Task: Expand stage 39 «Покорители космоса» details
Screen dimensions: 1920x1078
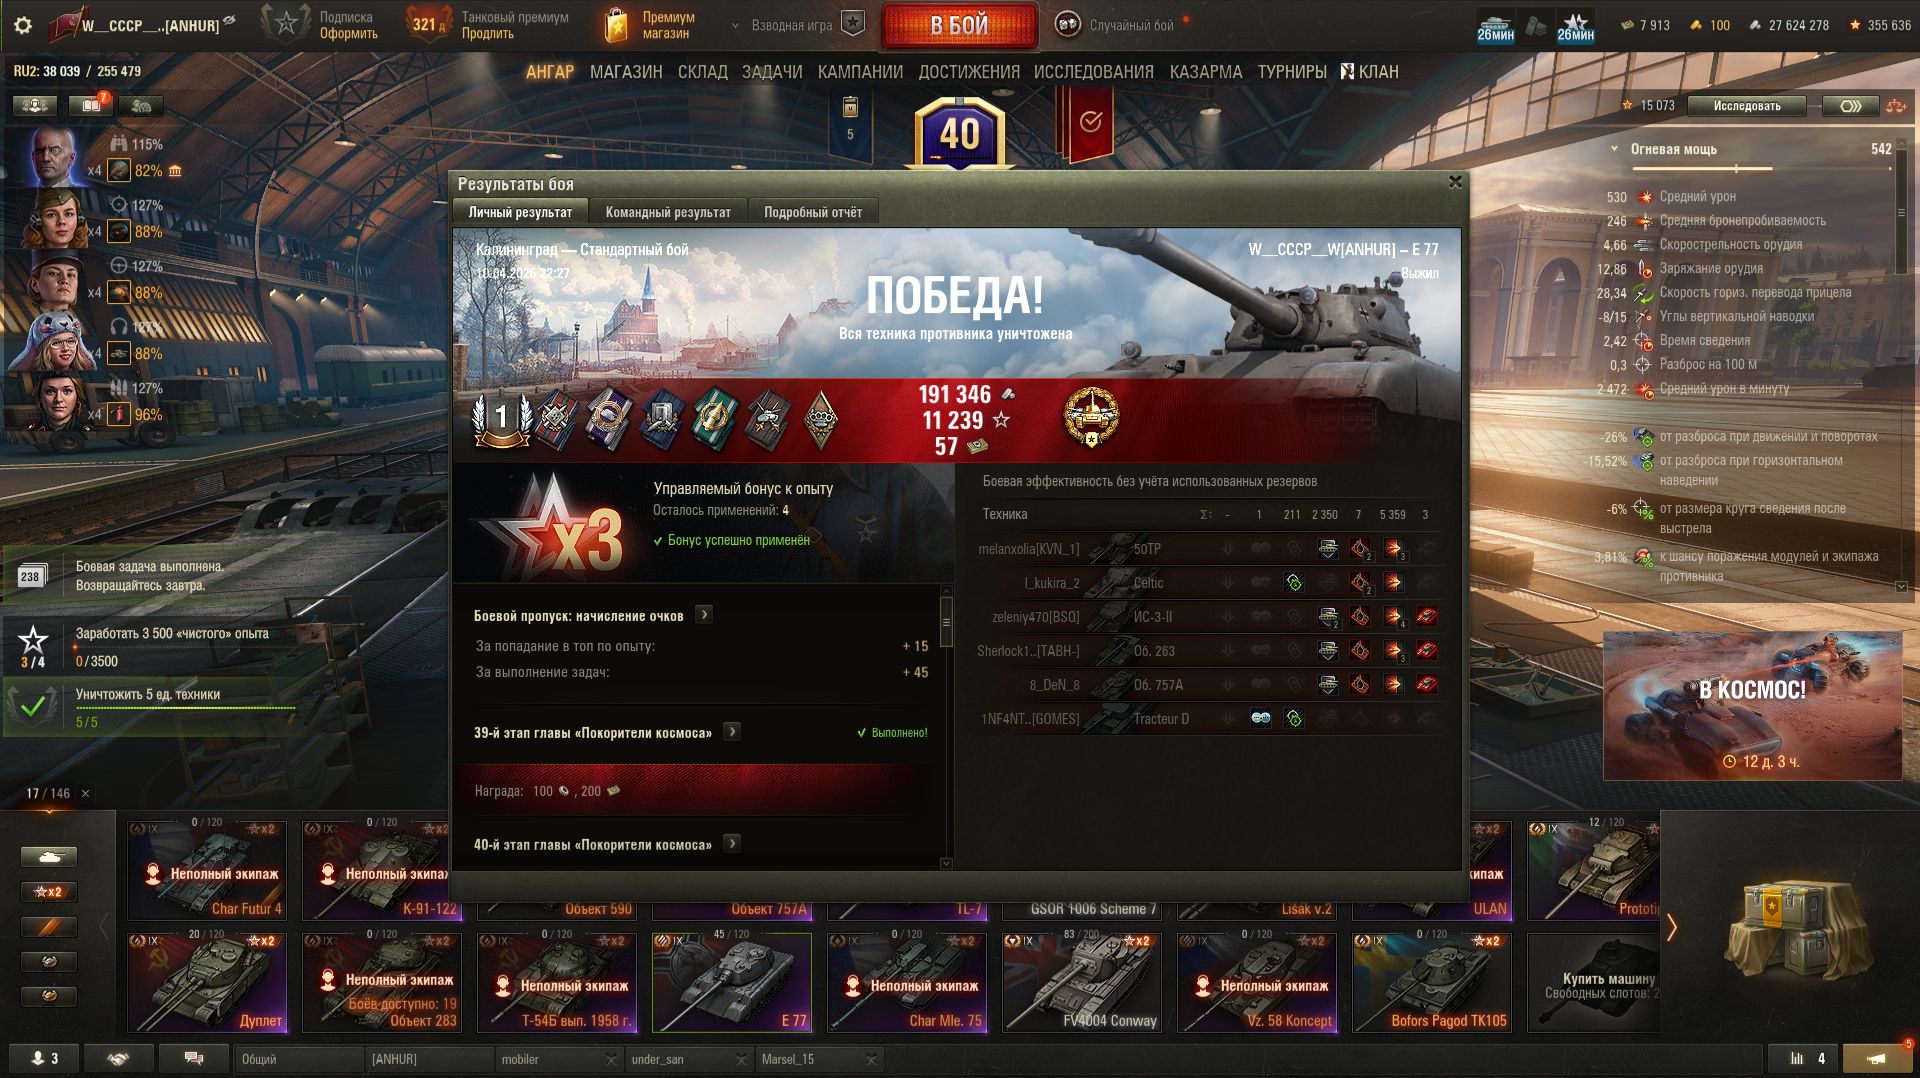Action: [732, 732]
